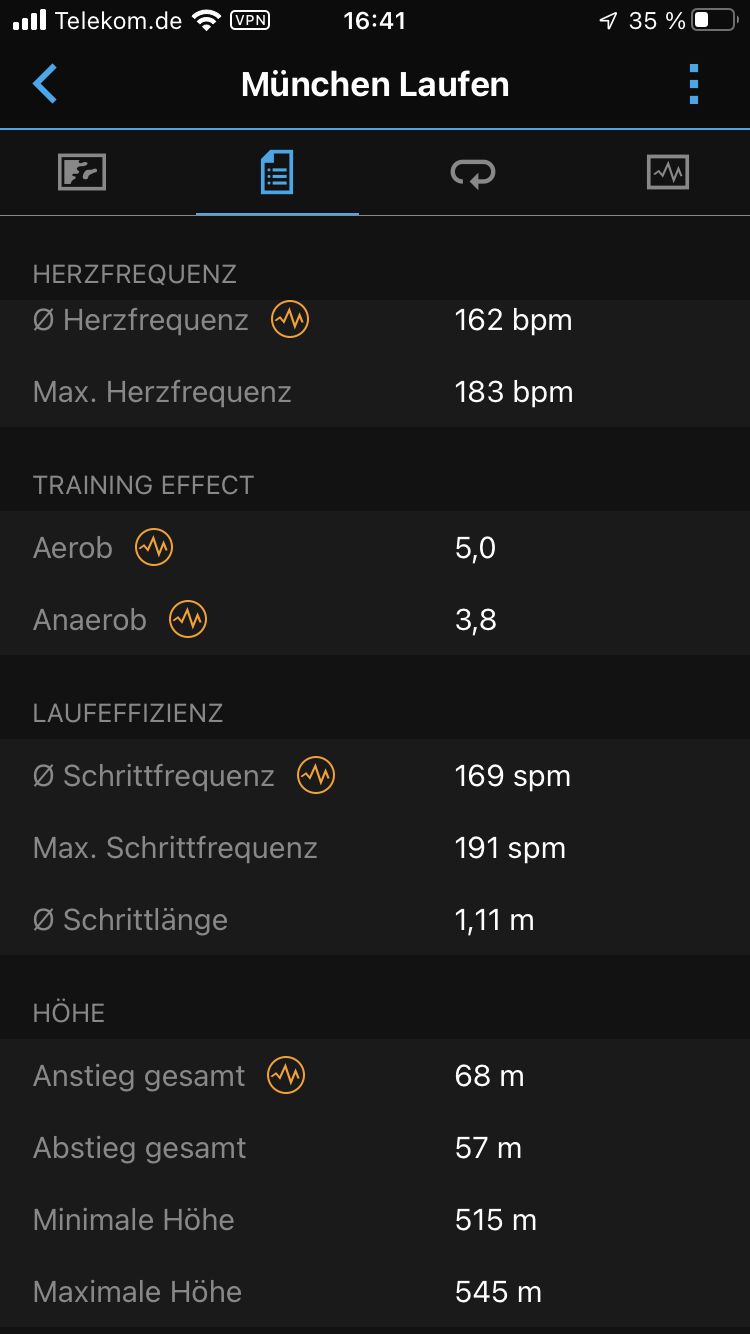This screenshot has width=750, height=1334.
Task: Tap the Minimale Höhe row
Action: [x=375, y=1220]
